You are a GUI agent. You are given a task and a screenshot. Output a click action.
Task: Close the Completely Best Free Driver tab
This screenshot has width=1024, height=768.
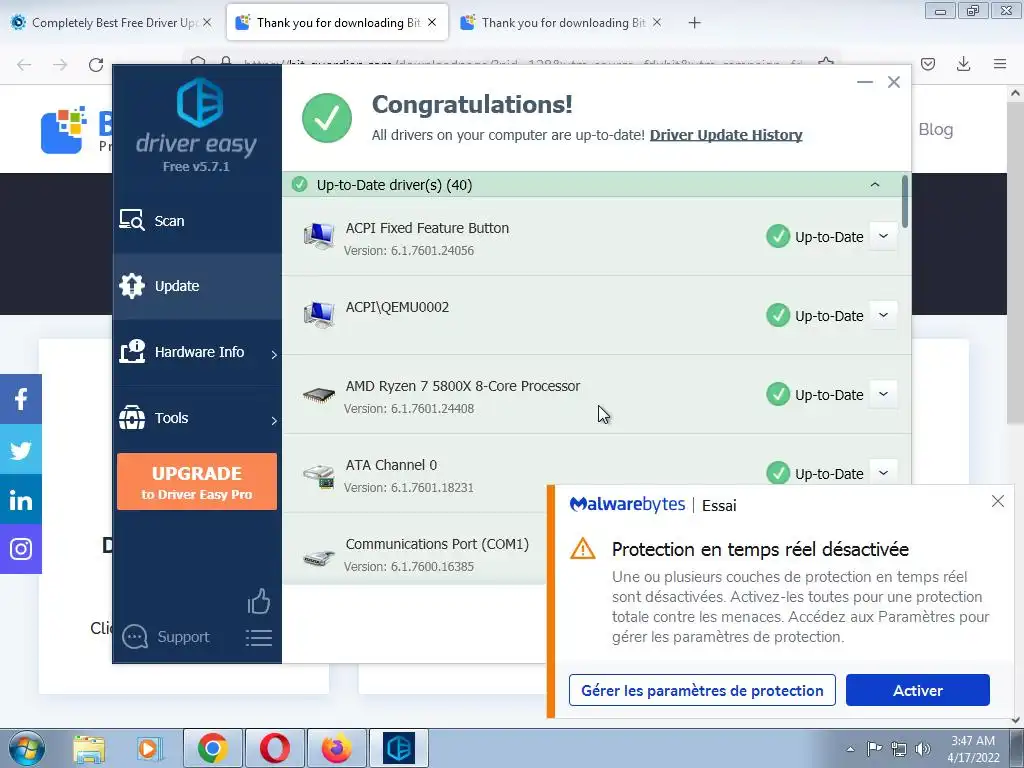pos(207,22)
